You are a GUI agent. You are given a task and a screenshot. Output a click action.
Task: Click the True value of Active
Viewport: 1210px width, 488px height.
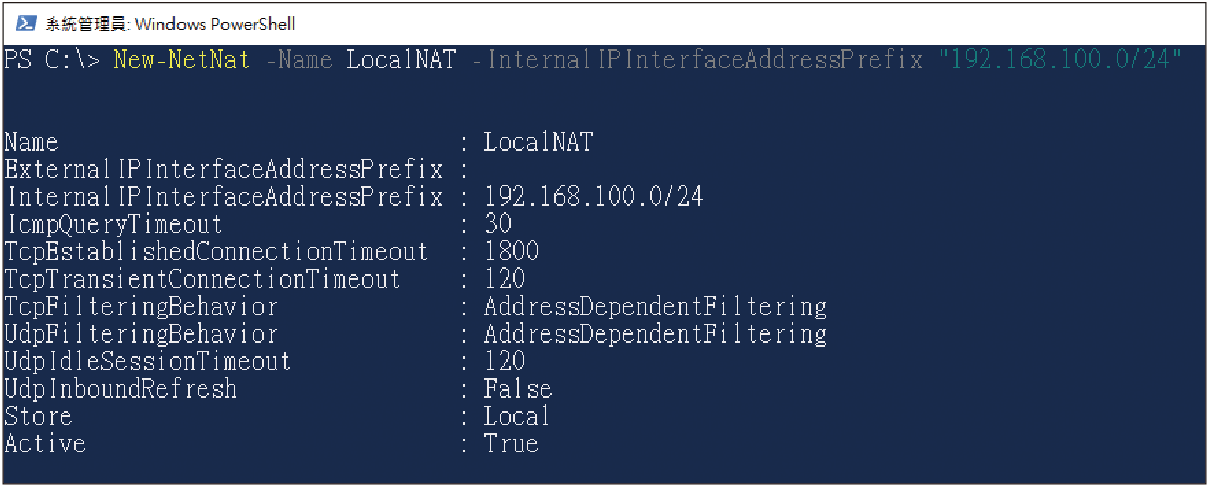[511, 442]
